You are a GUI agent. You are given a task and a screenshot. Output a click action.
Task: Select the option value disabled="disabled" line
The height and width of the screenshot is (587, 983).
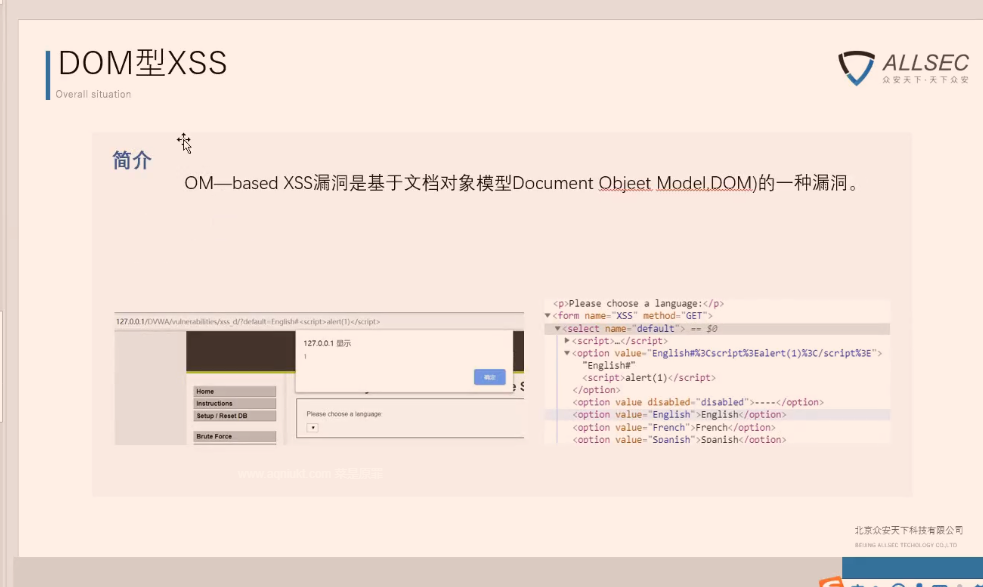698,402
